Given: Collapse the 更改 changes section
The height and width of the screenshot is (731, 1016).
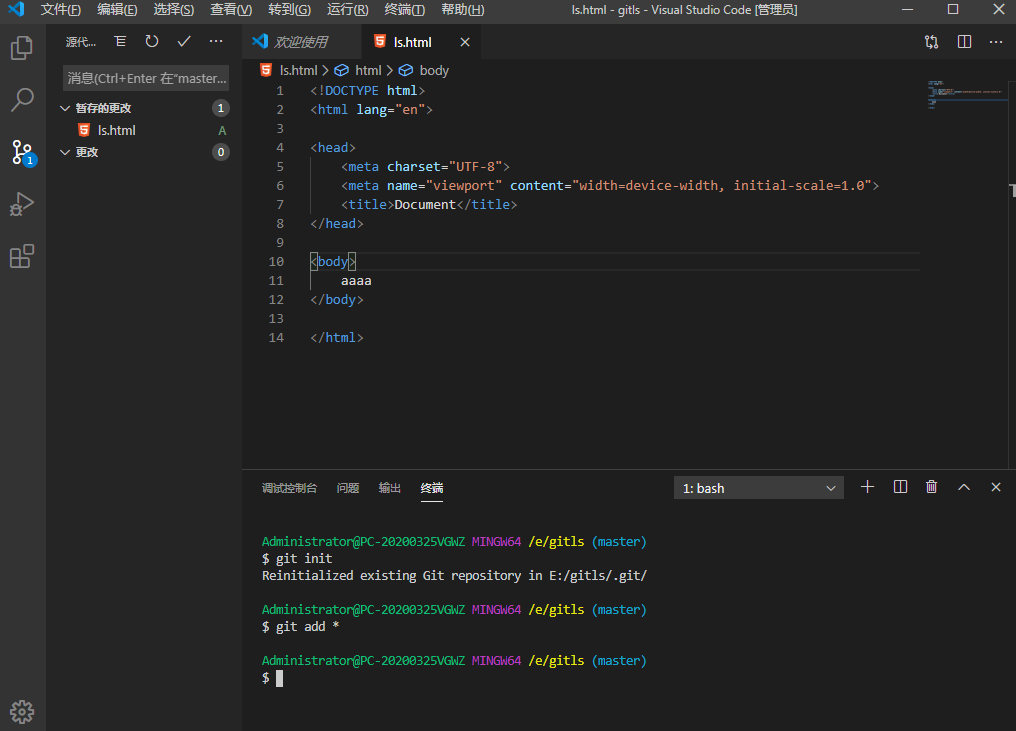Looking at the screenshot, I should coord(66,152).
